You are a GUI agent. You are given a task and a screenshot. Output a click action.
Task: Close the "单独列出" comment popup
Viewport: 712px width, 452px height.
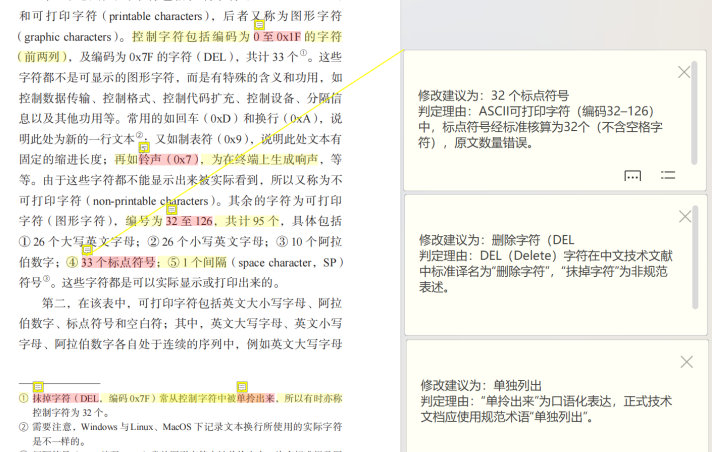coord(687,362)
